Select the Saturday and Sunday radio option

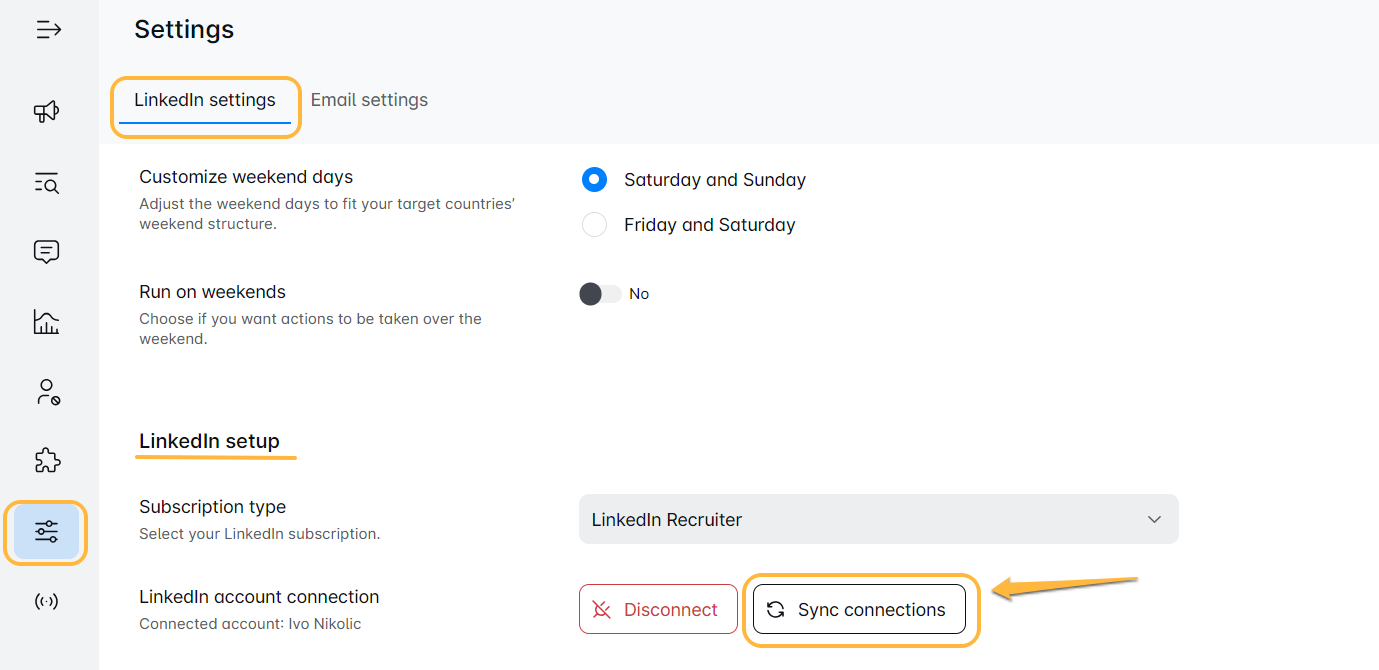595,180
